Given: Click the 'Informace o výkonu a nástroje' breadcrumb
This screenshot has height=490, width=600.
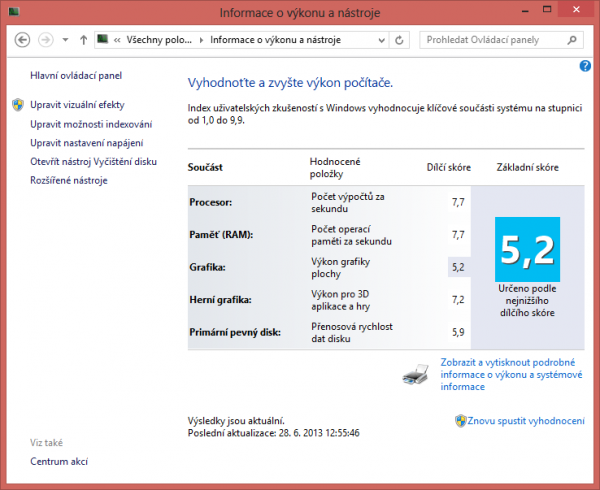Looking at the screenshot, I should (x=276, y=40).
